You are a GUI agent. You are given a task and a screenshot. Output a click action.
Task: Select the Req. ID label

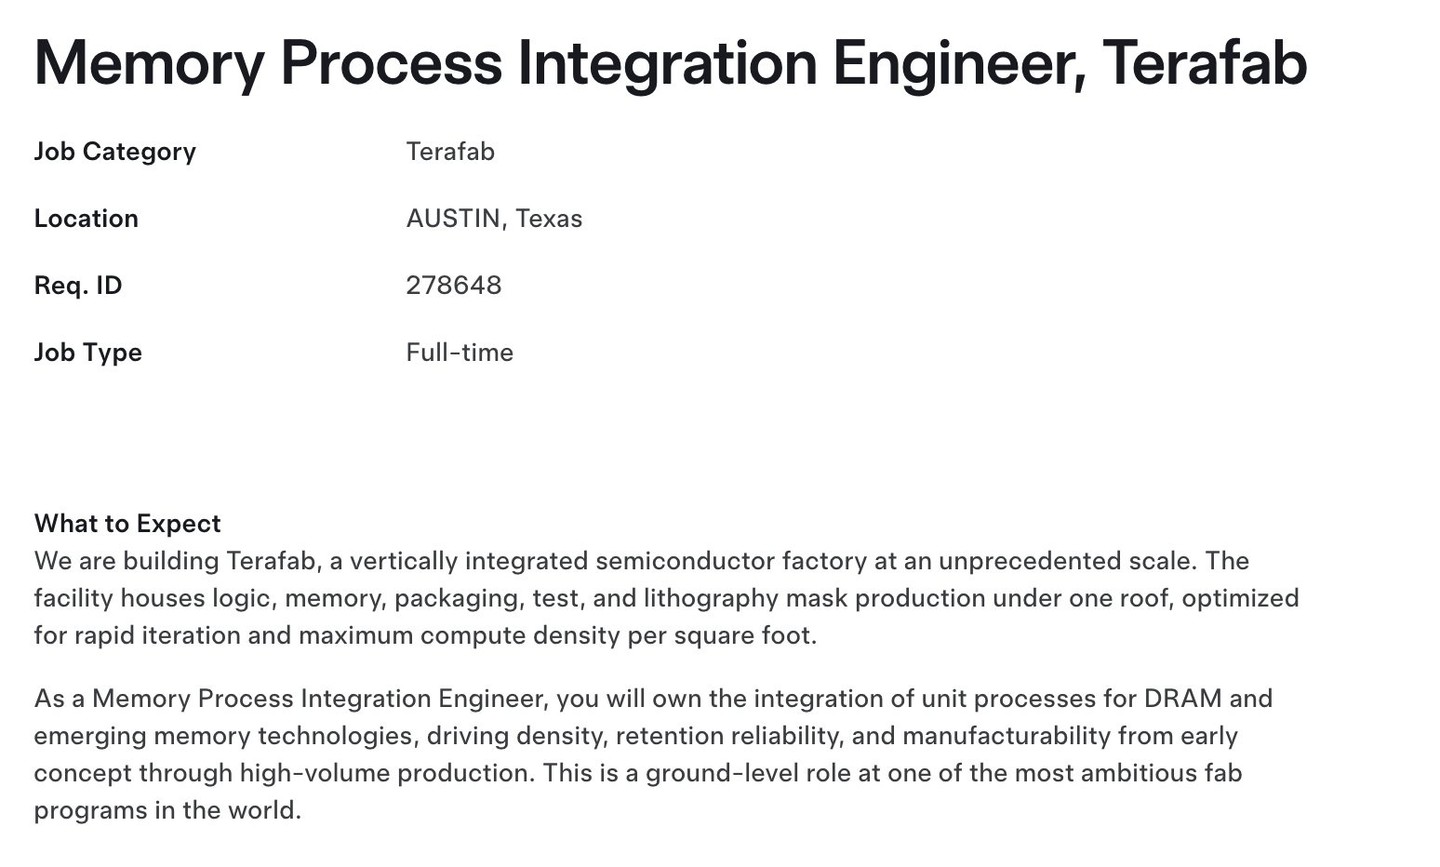click(78, 286)
